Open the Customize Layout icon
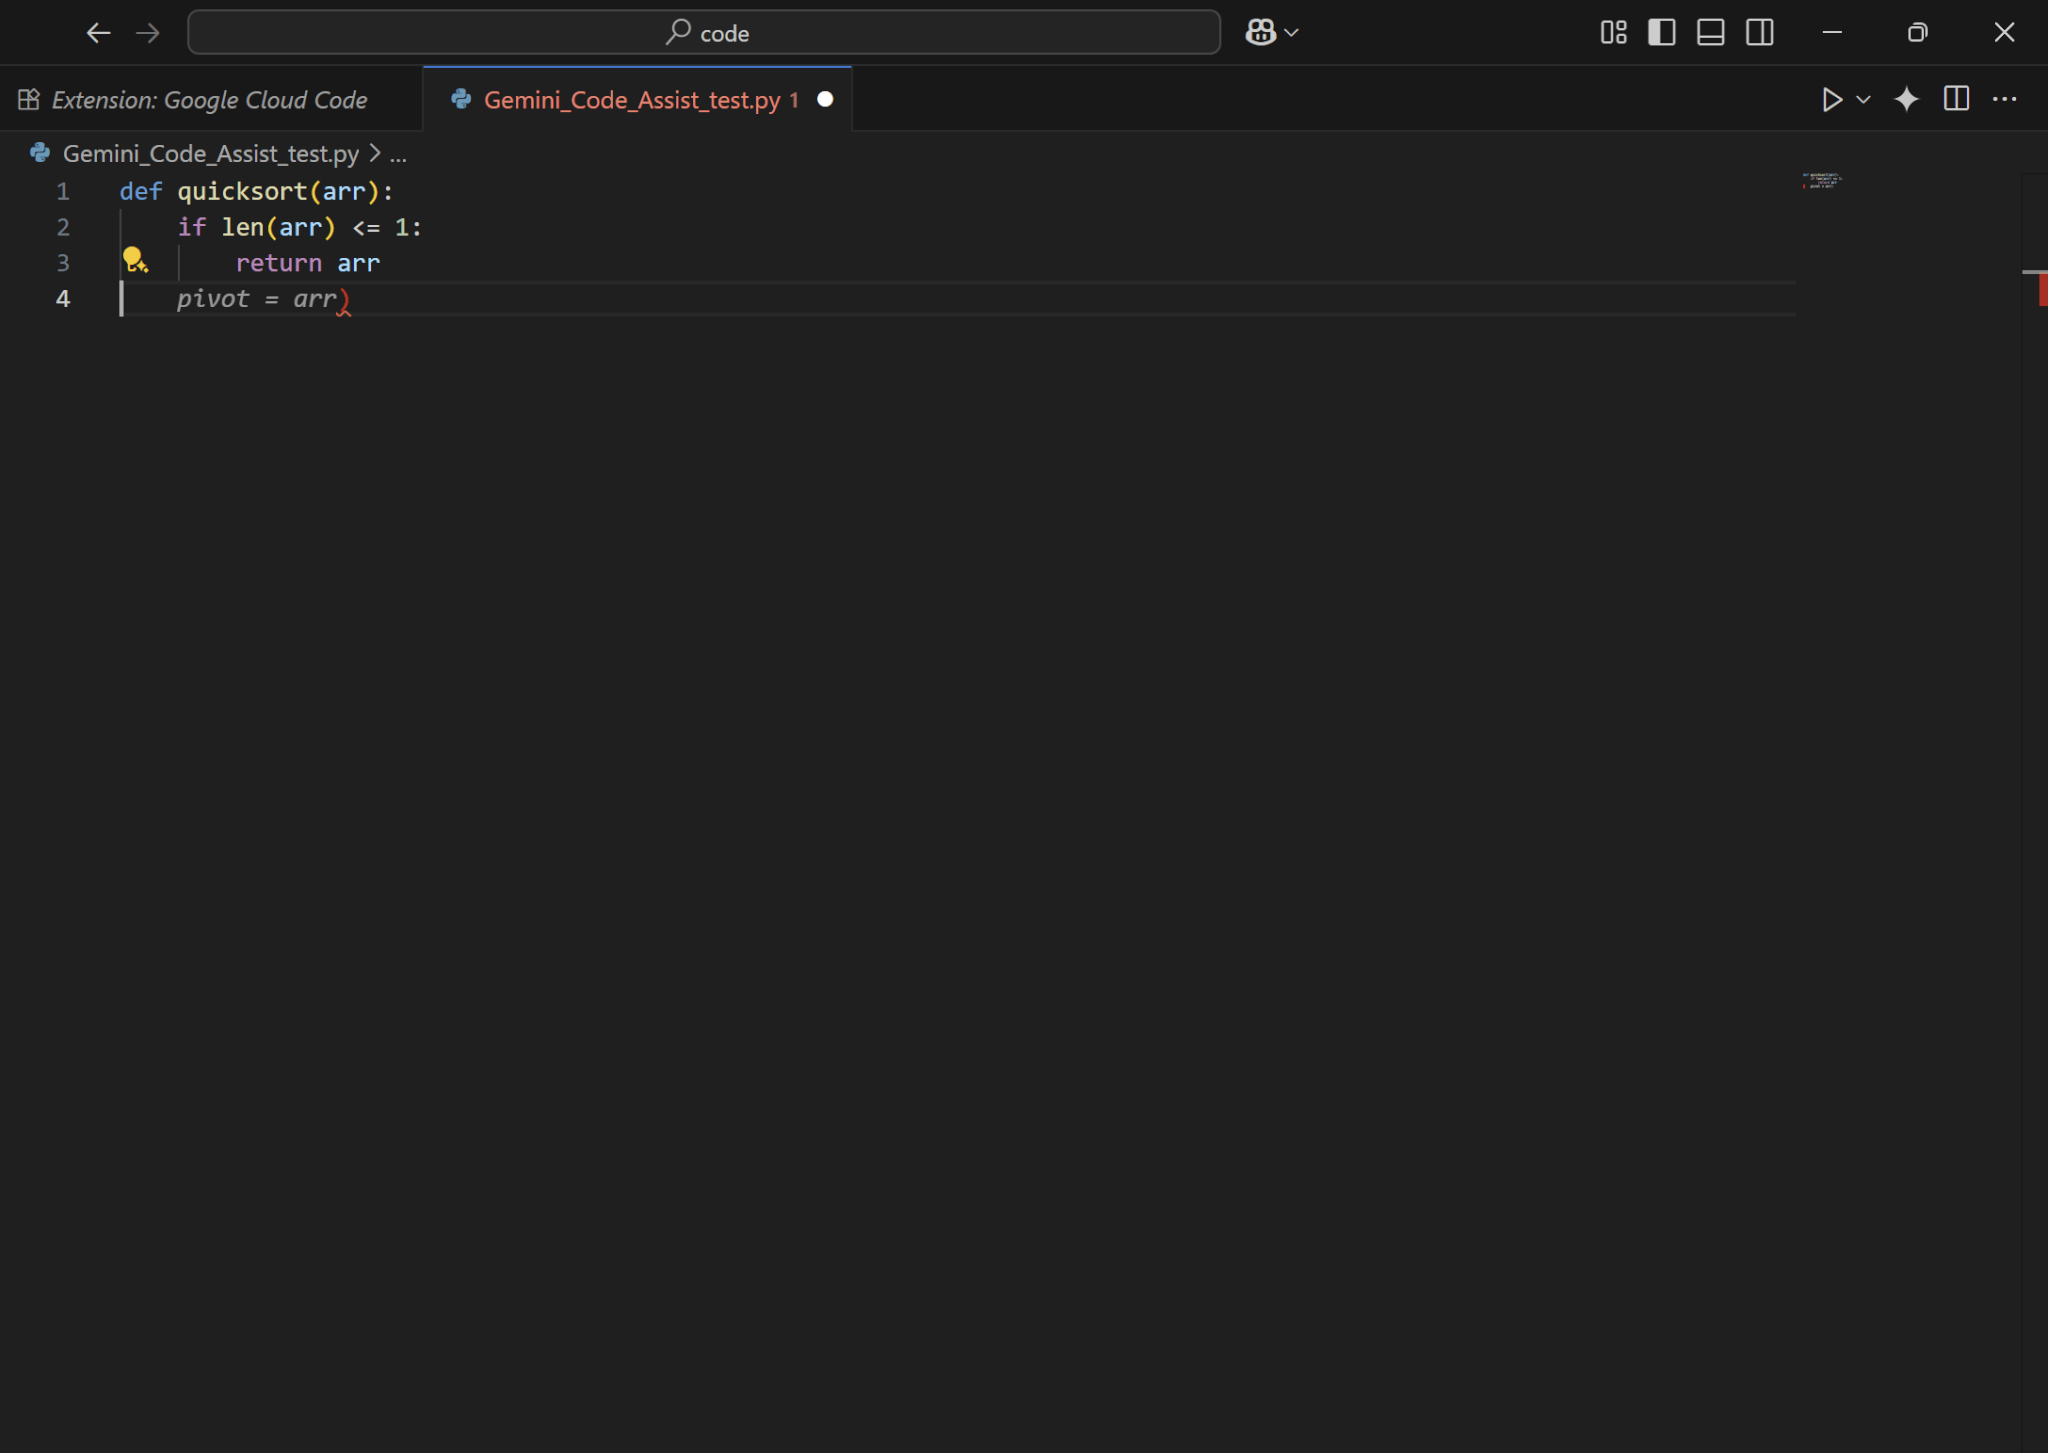 [x=1613, y=33]
